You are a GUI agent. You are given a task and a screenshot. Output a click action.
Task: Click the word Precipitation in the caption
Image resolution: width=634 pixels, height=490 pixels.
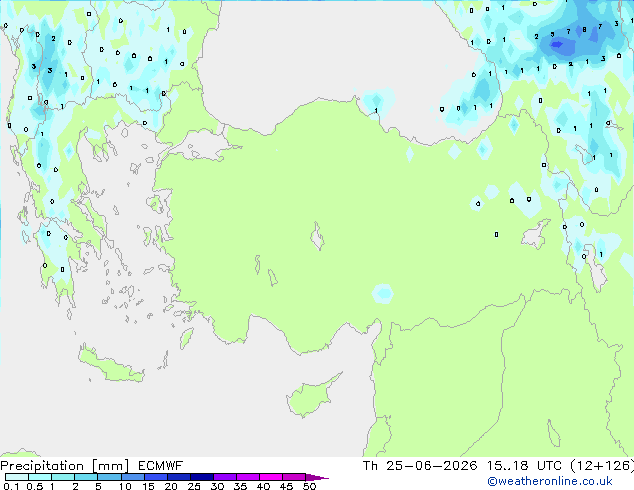[x=42, y=466]
